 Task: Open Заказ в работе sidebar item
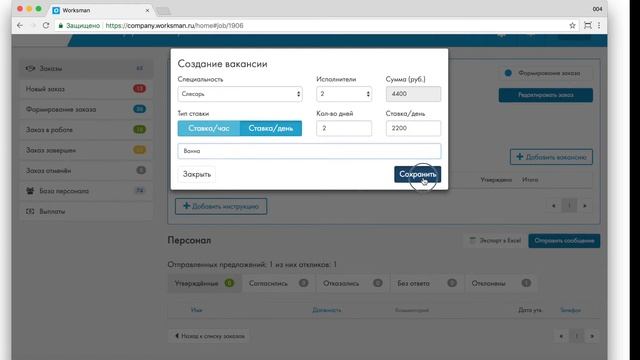point(86,130)
